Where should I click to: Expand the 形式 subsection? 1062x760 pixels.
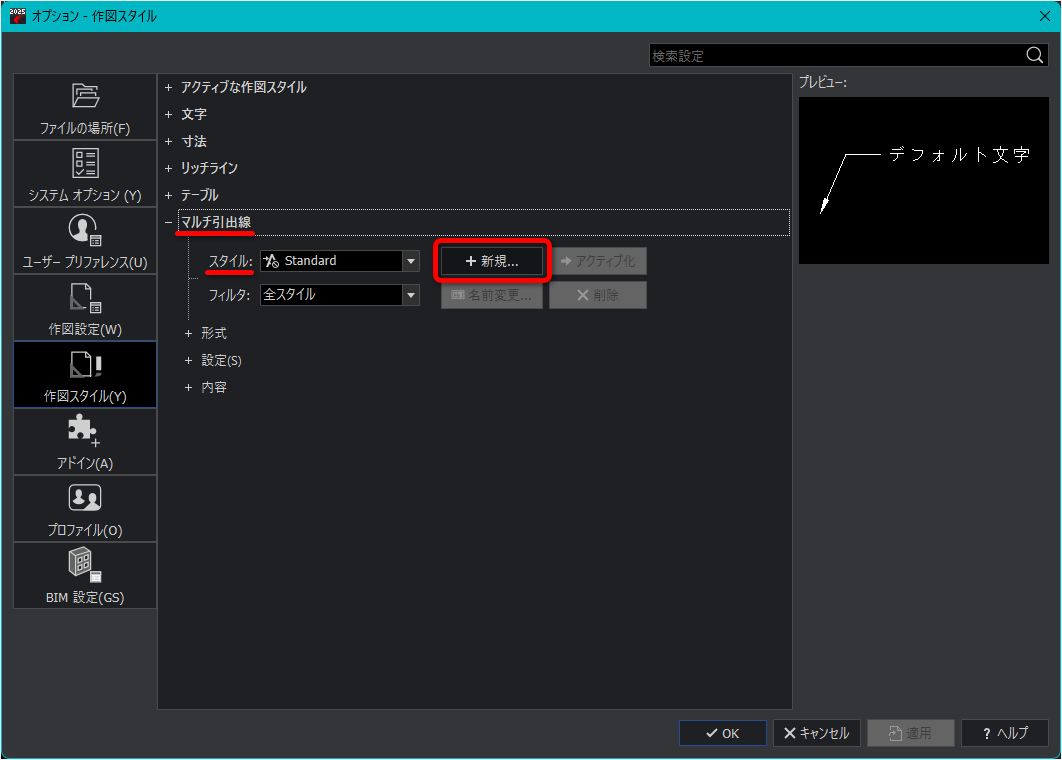pyautogui.click(x=188, y=334)
